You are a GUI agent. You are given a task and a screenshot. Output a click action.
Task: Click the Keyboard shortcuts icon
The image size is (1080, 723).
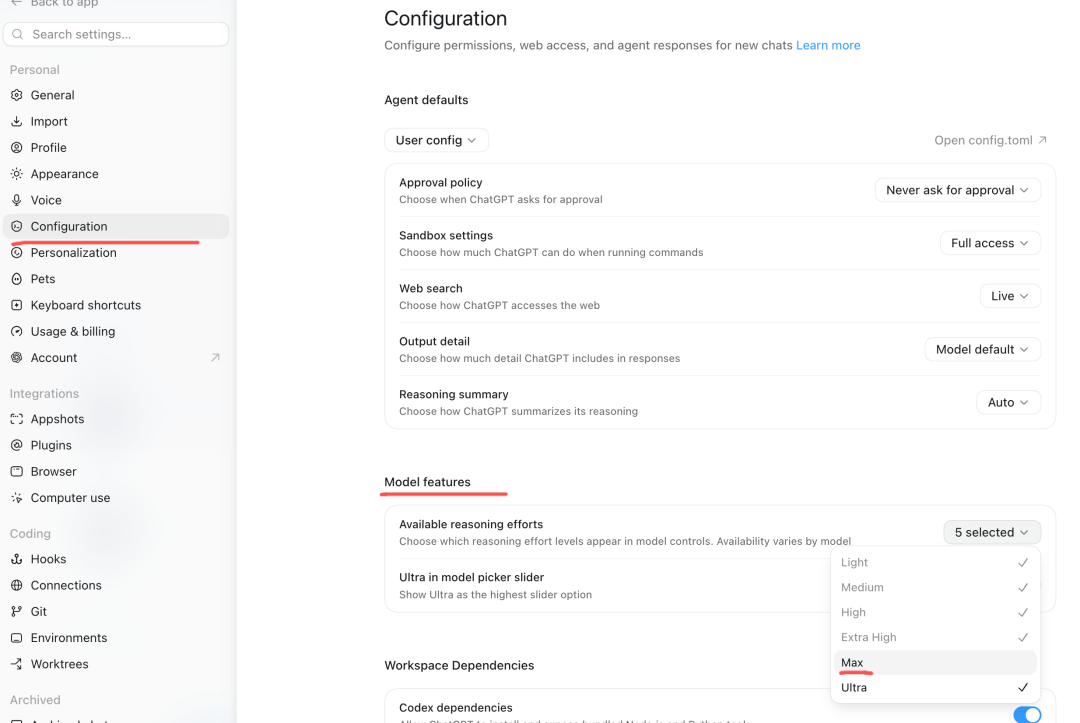click(x=17, y=305)
